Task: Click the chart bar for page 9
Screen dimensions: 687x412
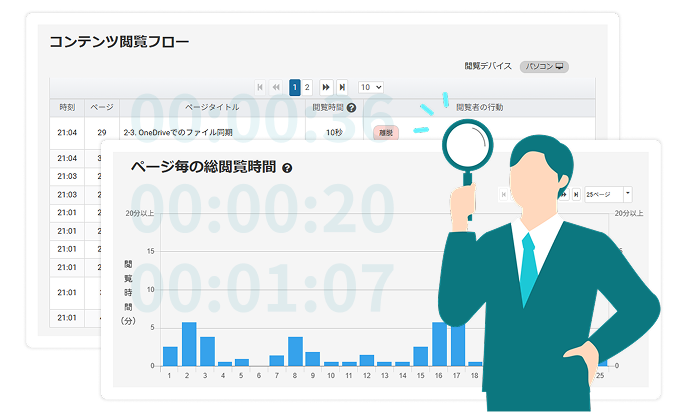Action: (x=312, y=359)
